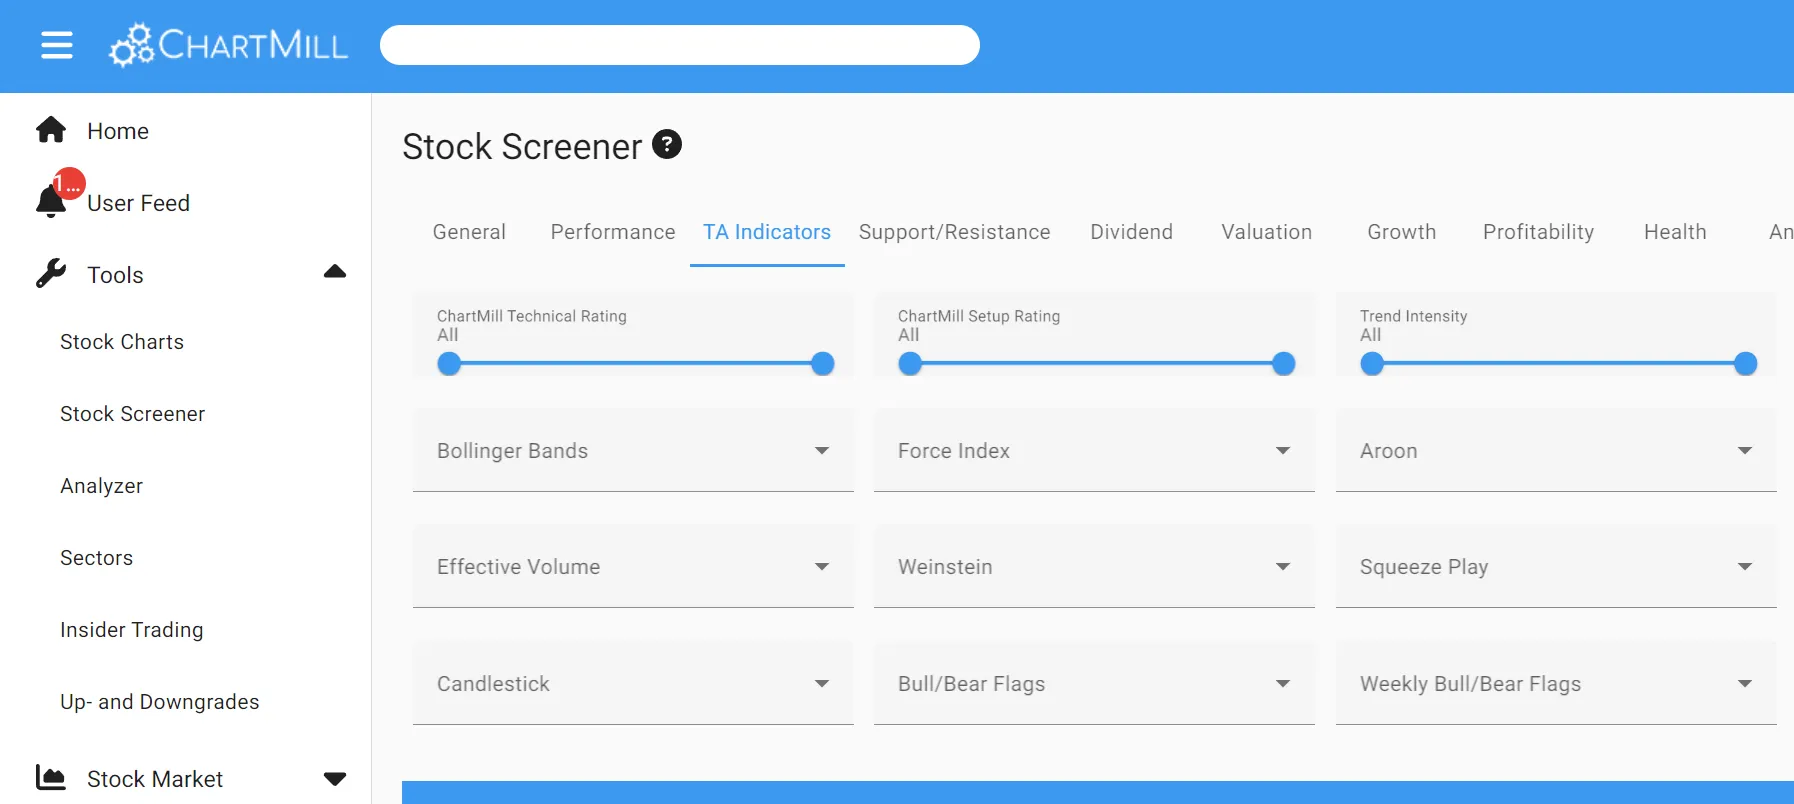The image size is (1794, 804).
Task: Select the Support/Resistance tab
Action: tap(954, 232)
